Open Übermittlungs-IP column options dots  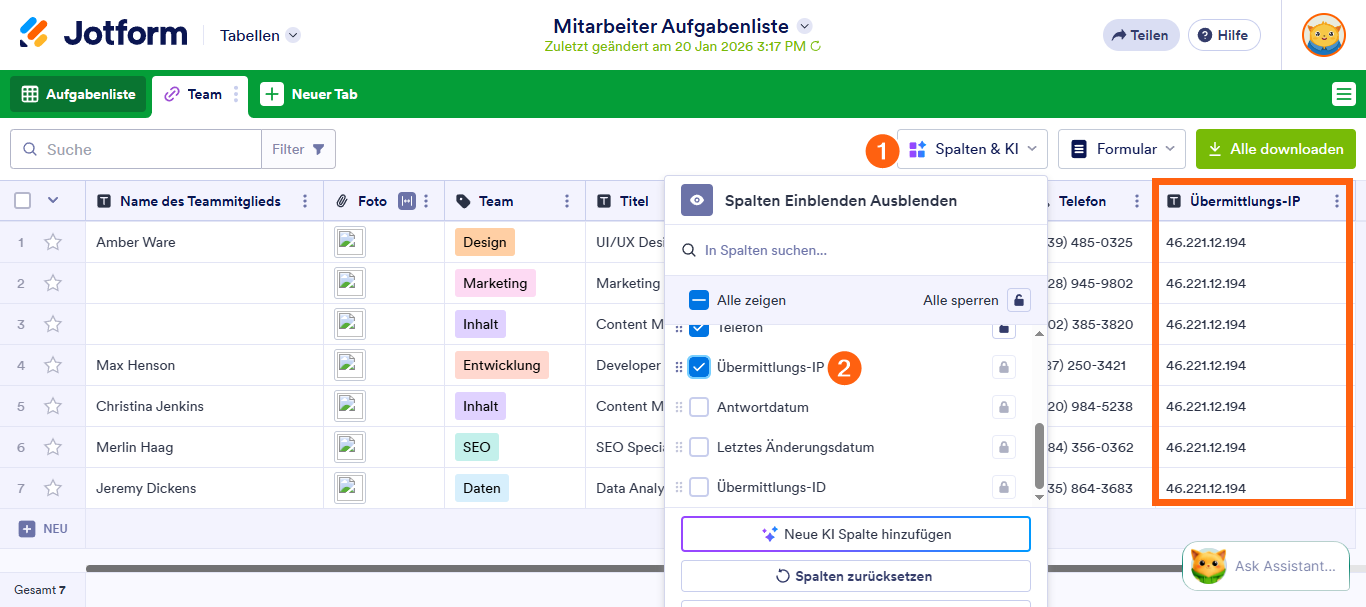[1337, 201]
